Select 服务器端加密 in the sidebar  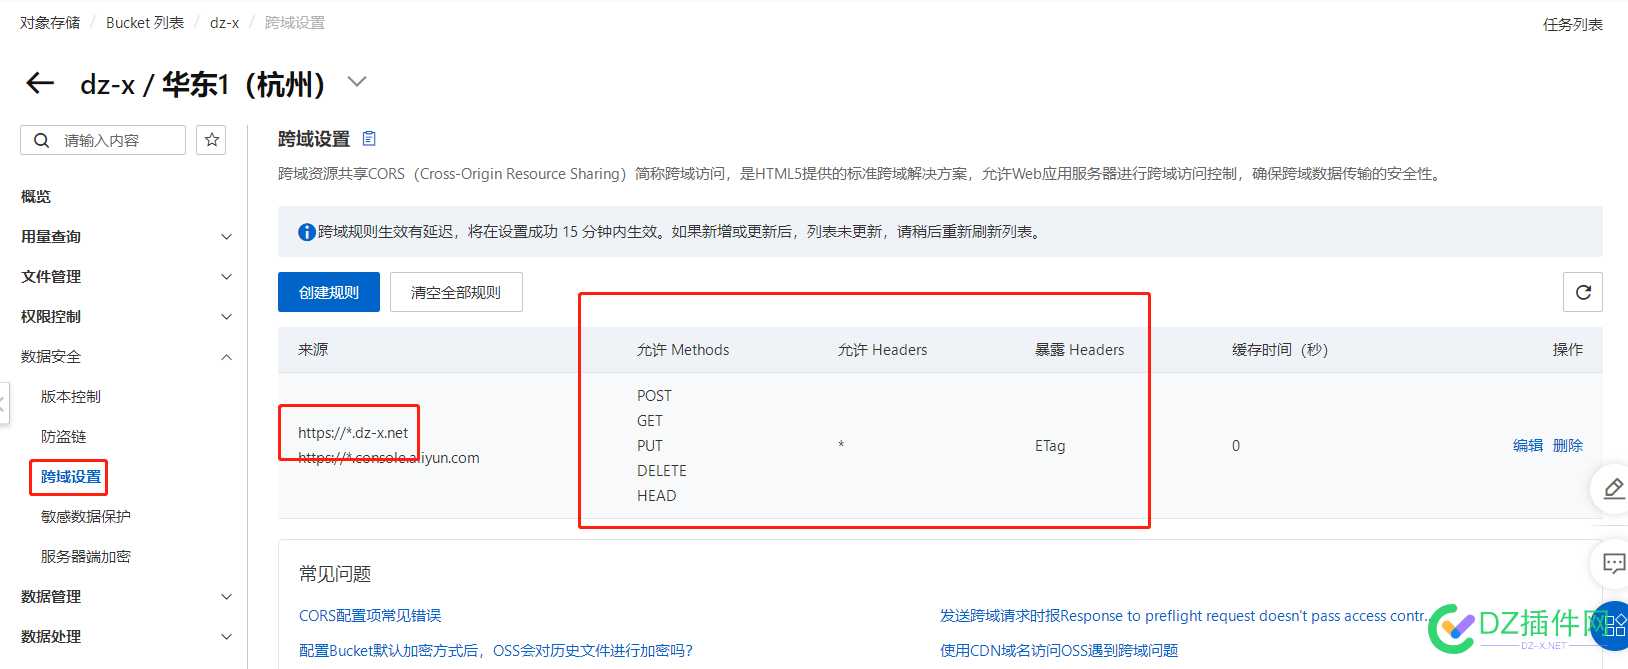[x=86, y=556]
